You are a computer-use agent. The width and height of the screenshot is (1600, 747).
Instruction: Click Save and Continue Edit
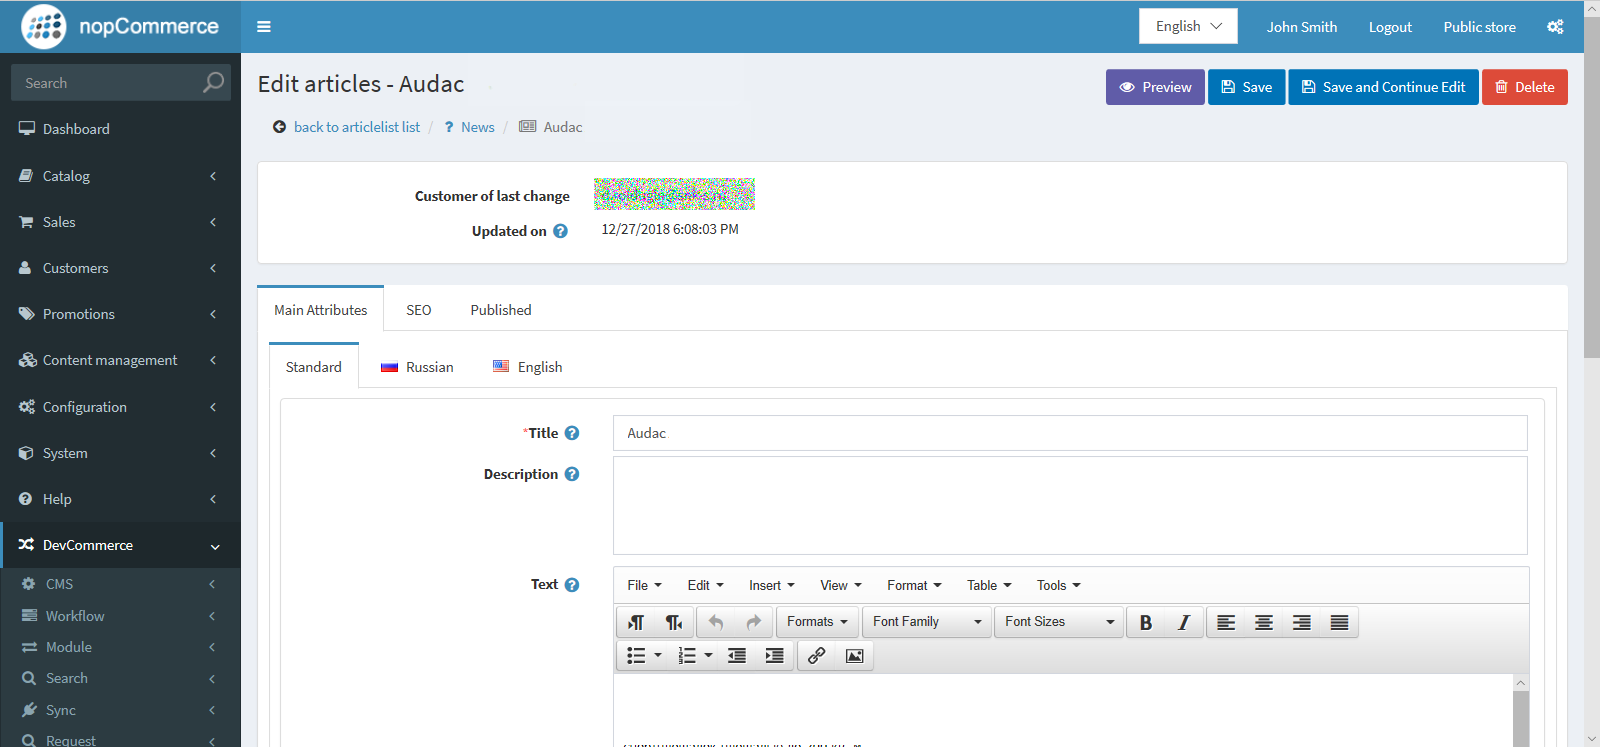coord(1383,87)
